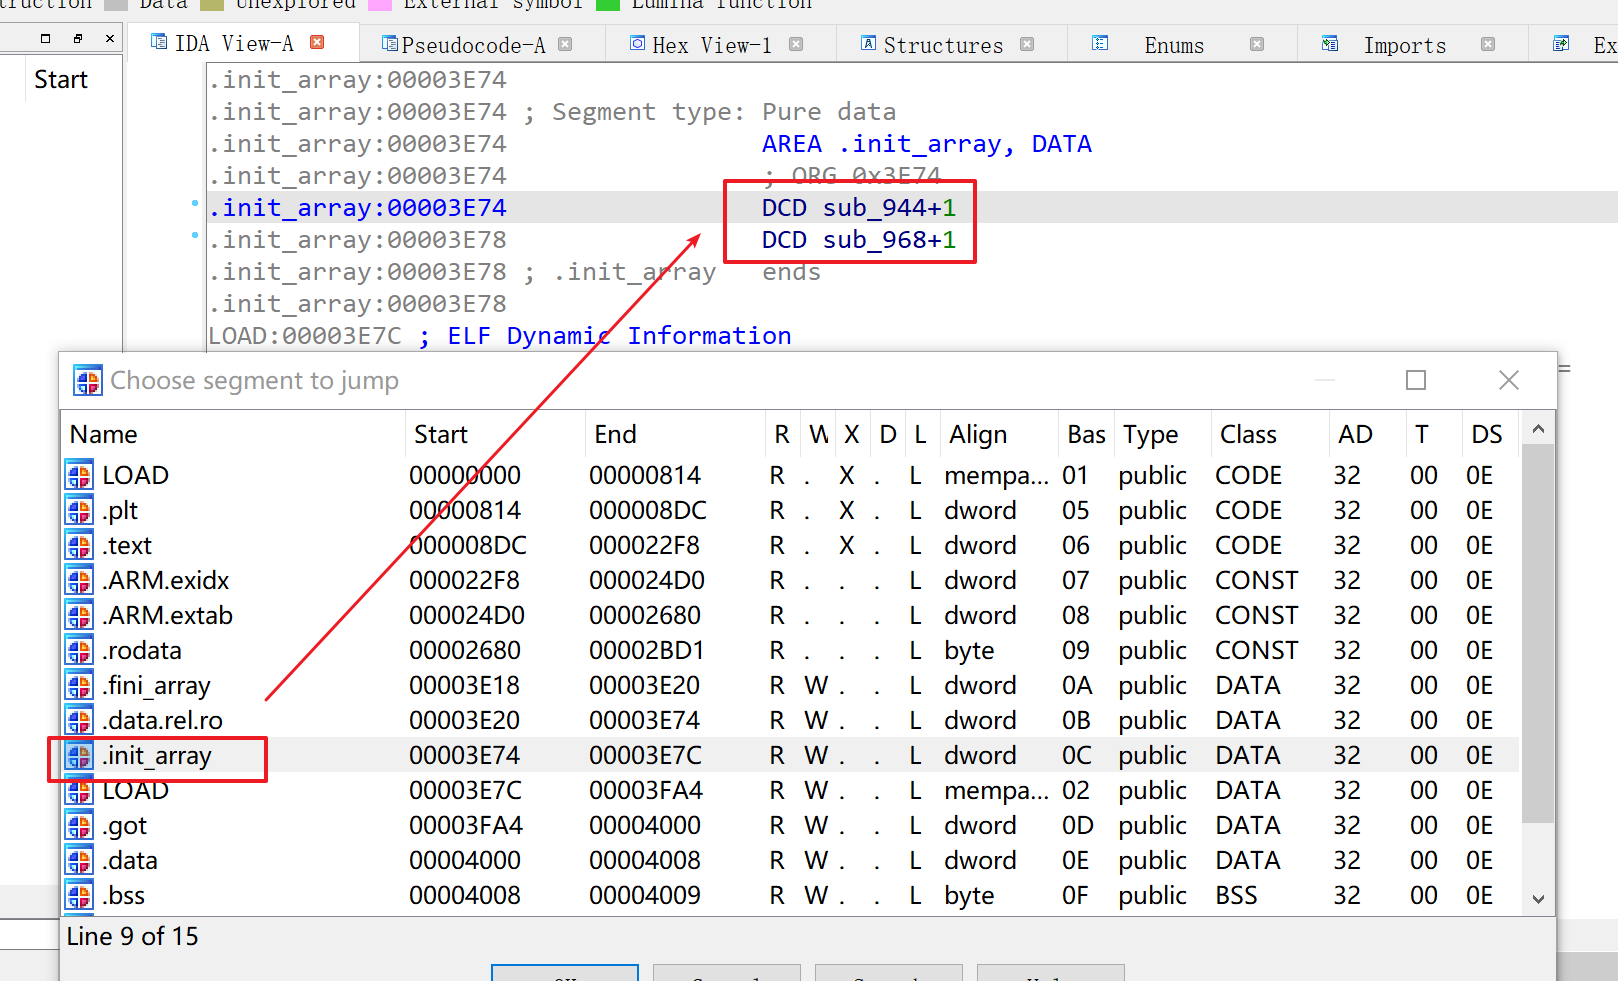This screenshot has height=981, width=1618.
Task: Select the .got segment icon
Action: pos(79,825)
